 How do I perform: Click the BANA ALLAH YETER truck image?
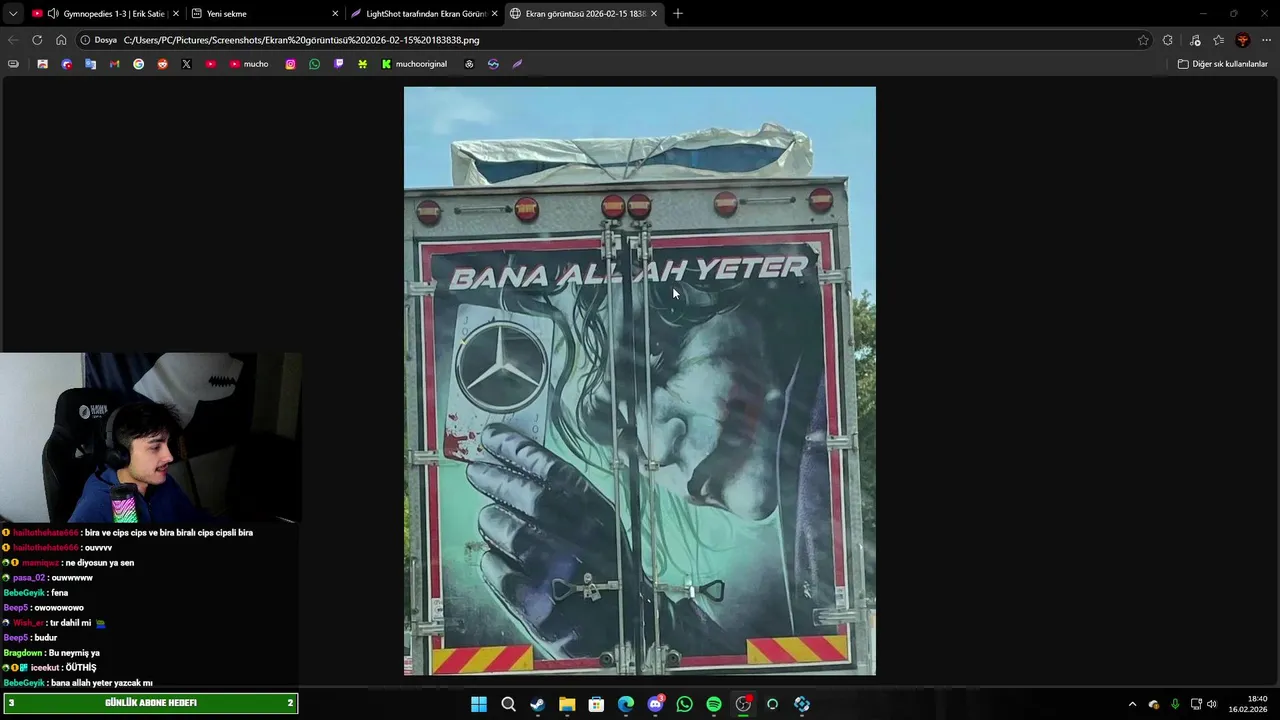pyautogui.click(x=640, y=380)
